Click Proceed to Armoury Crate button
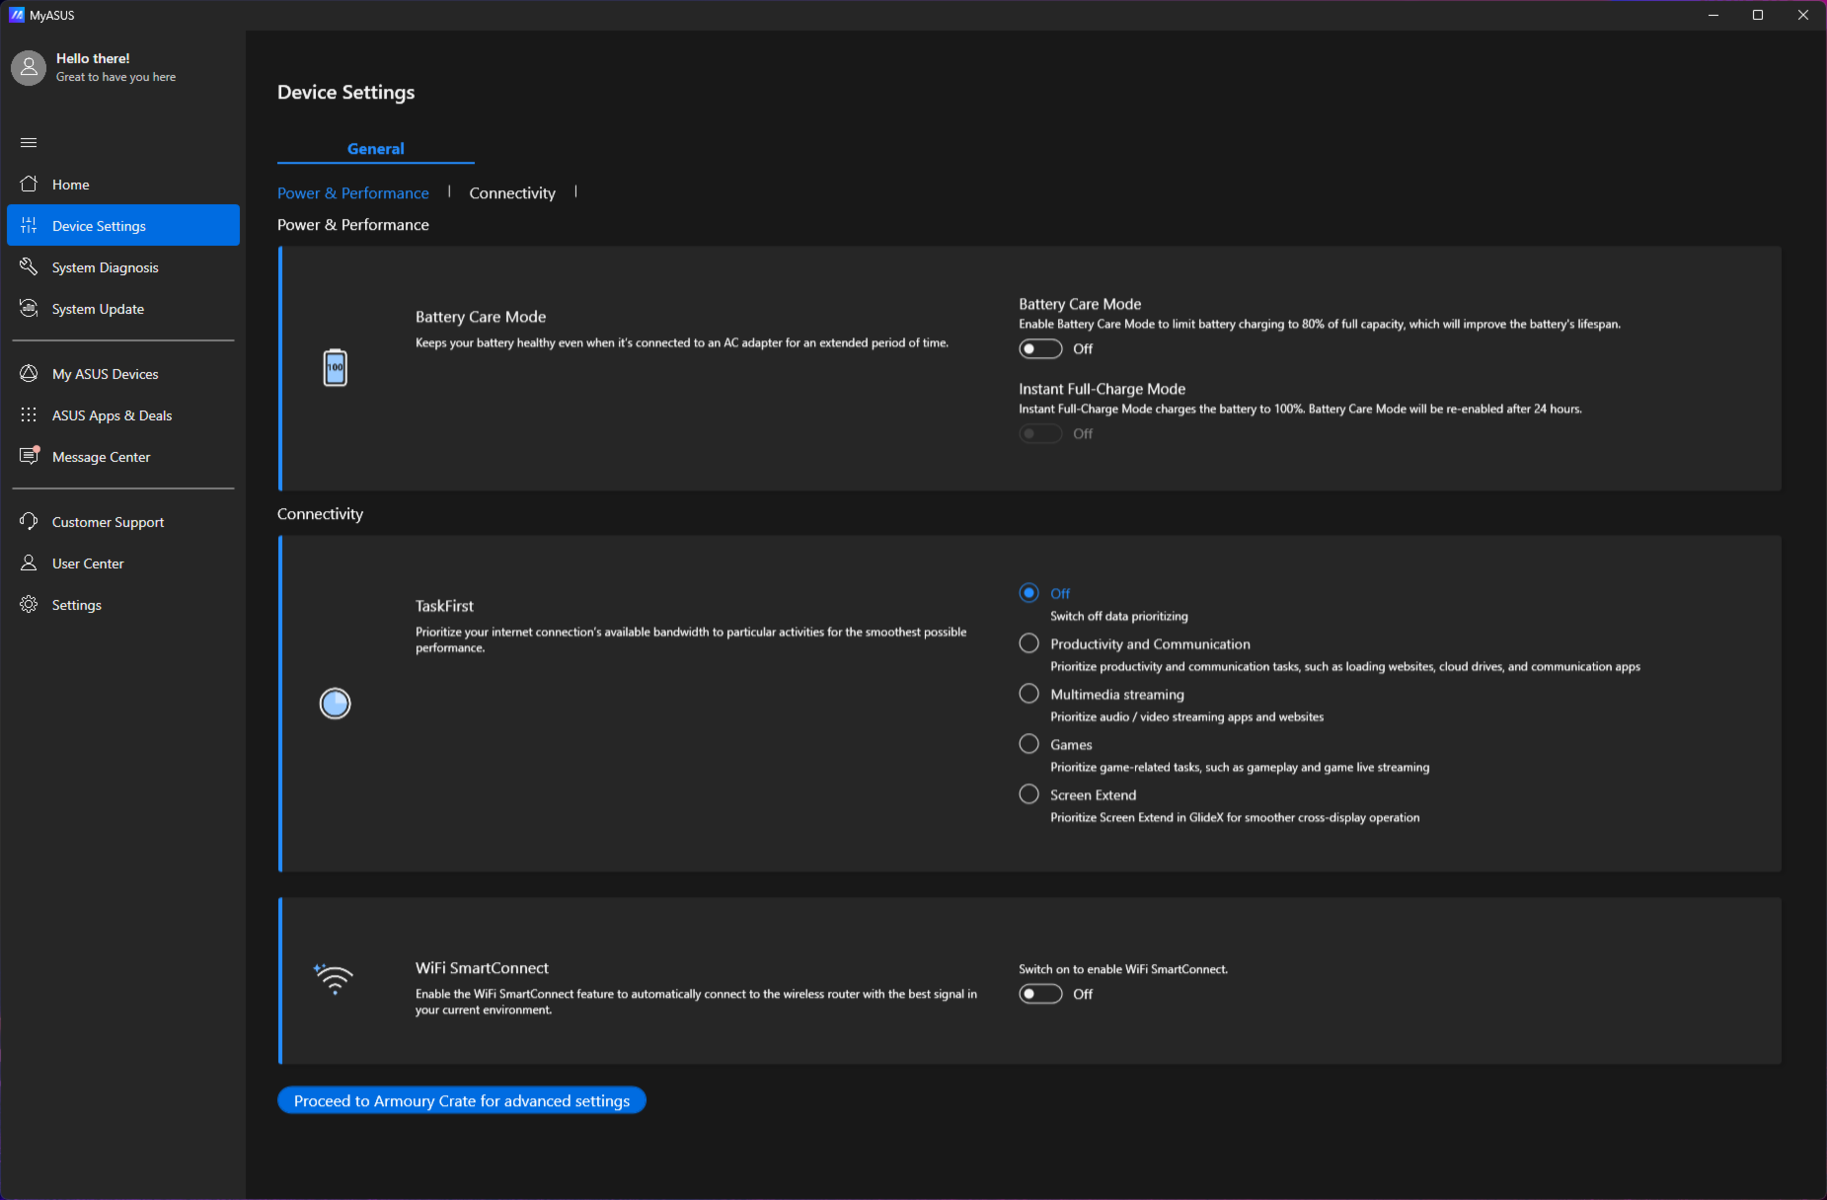 pos(461,1100)
